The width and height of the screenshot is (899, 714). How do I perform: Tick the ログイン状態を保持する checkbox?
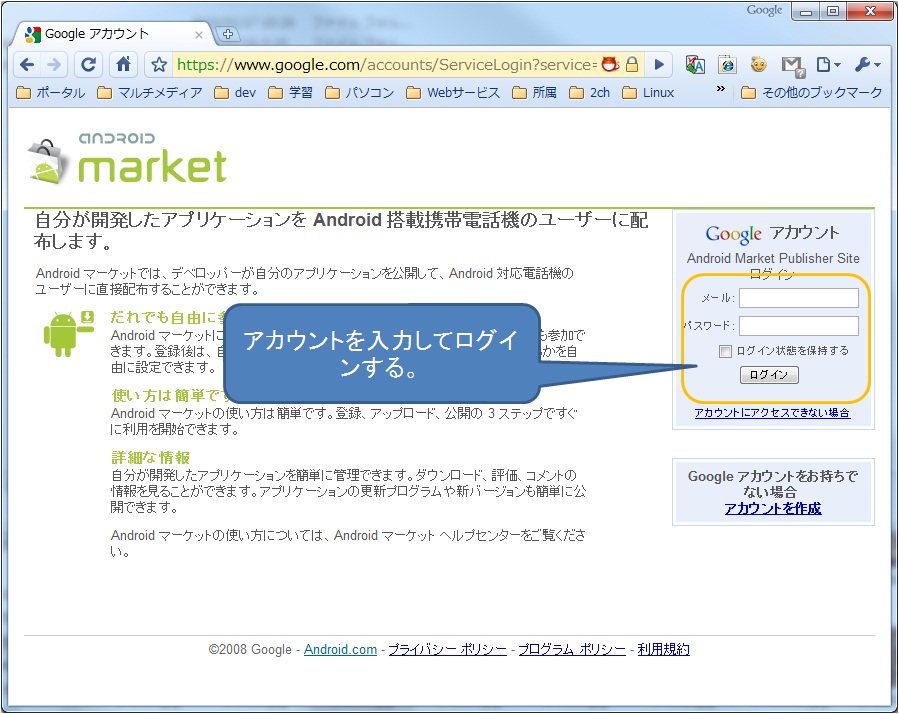tap(725, 351)
